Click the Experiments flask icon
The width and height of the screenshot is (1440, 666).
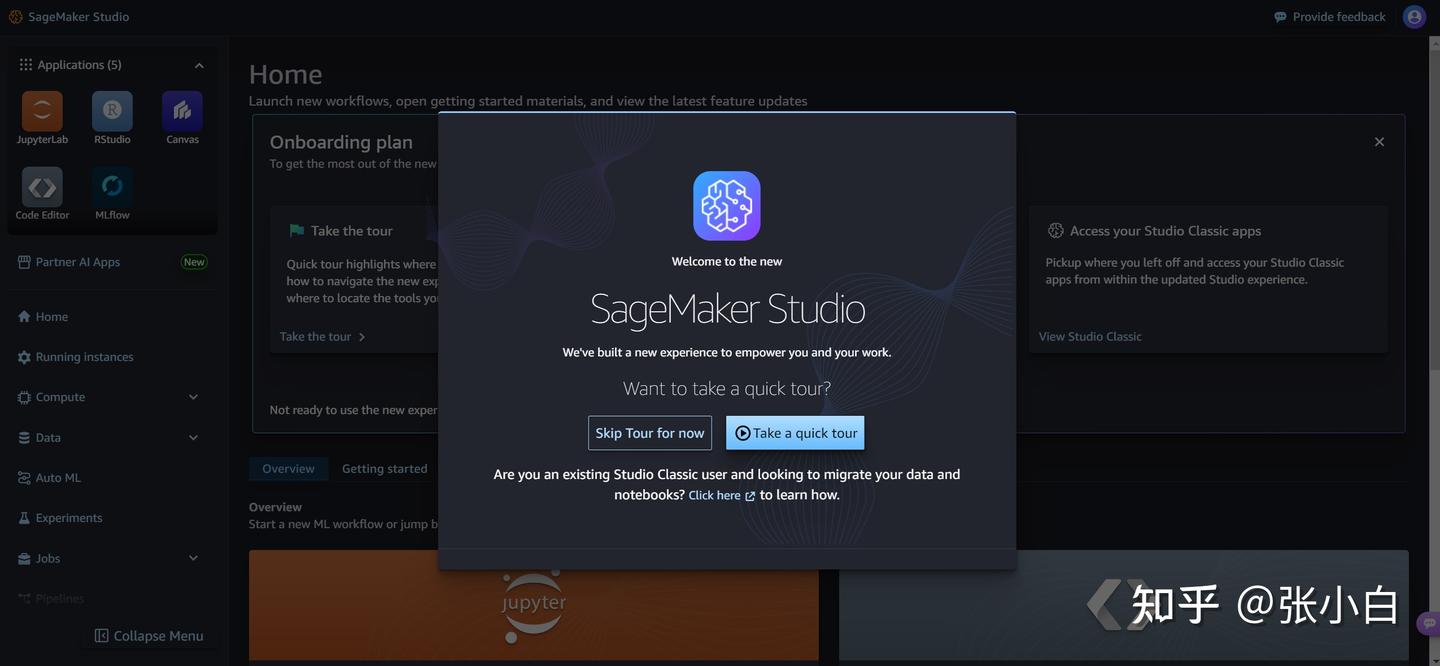click(24, 518)
